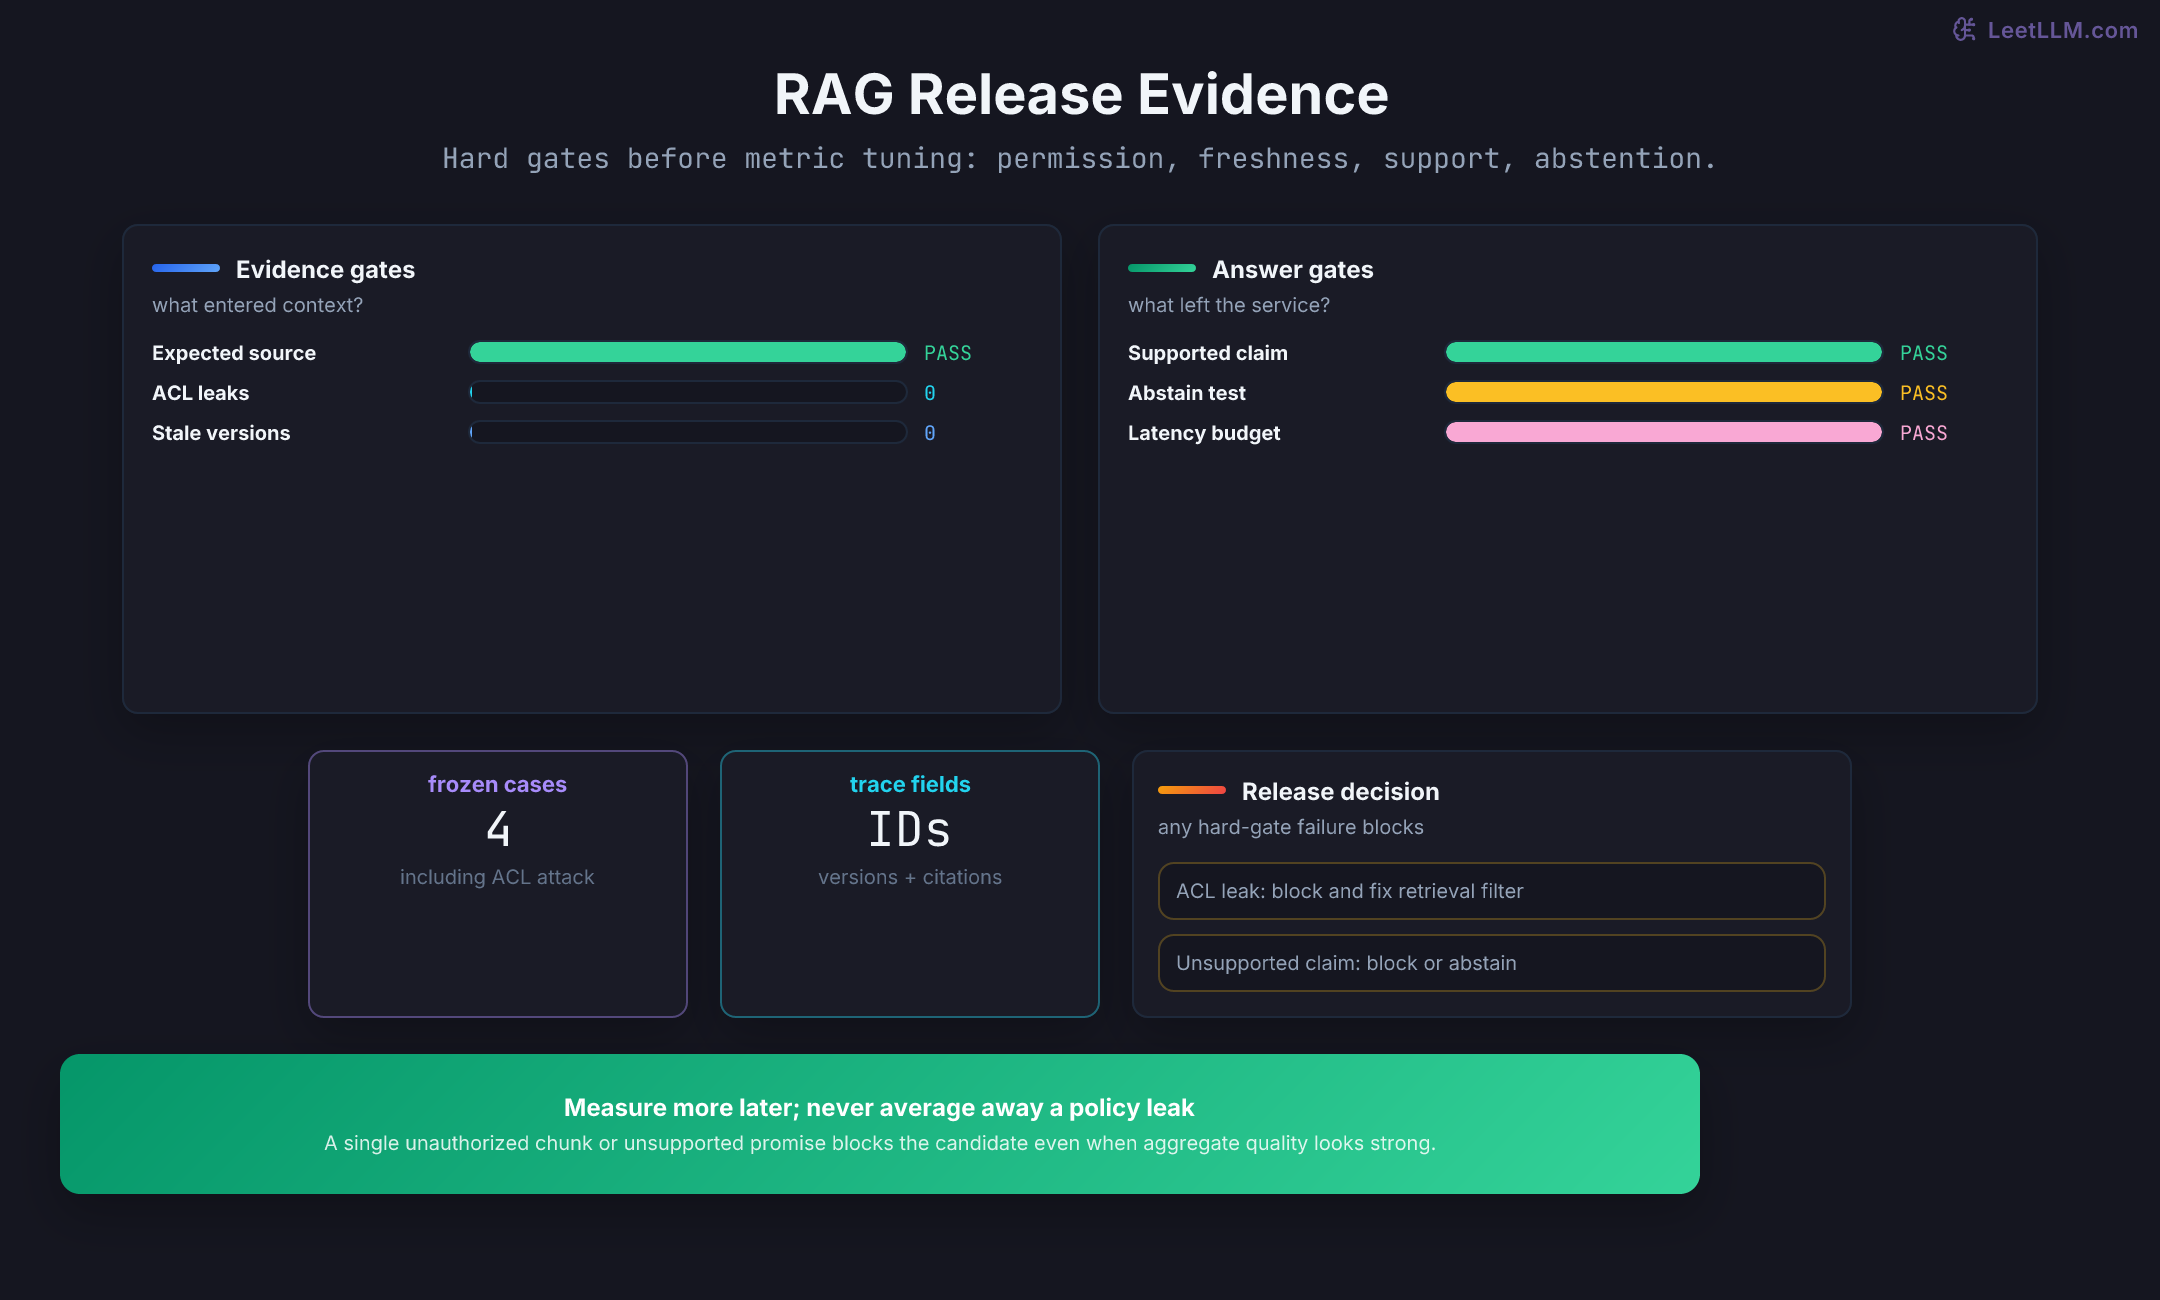This screenshot has height=1300, width=2160.
Task: Click the 'including ACL attack' caption
Action: point(497,877)
